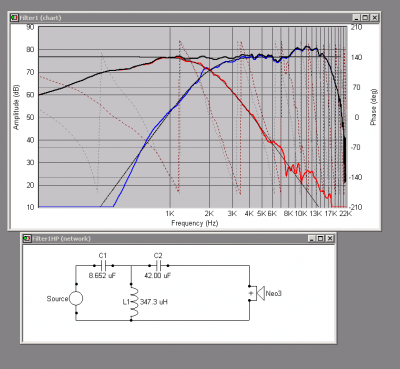Viewport: 400px width, 369px height.
Task: Click the Phase (deg) axis label
Action: tap(373, 107)
